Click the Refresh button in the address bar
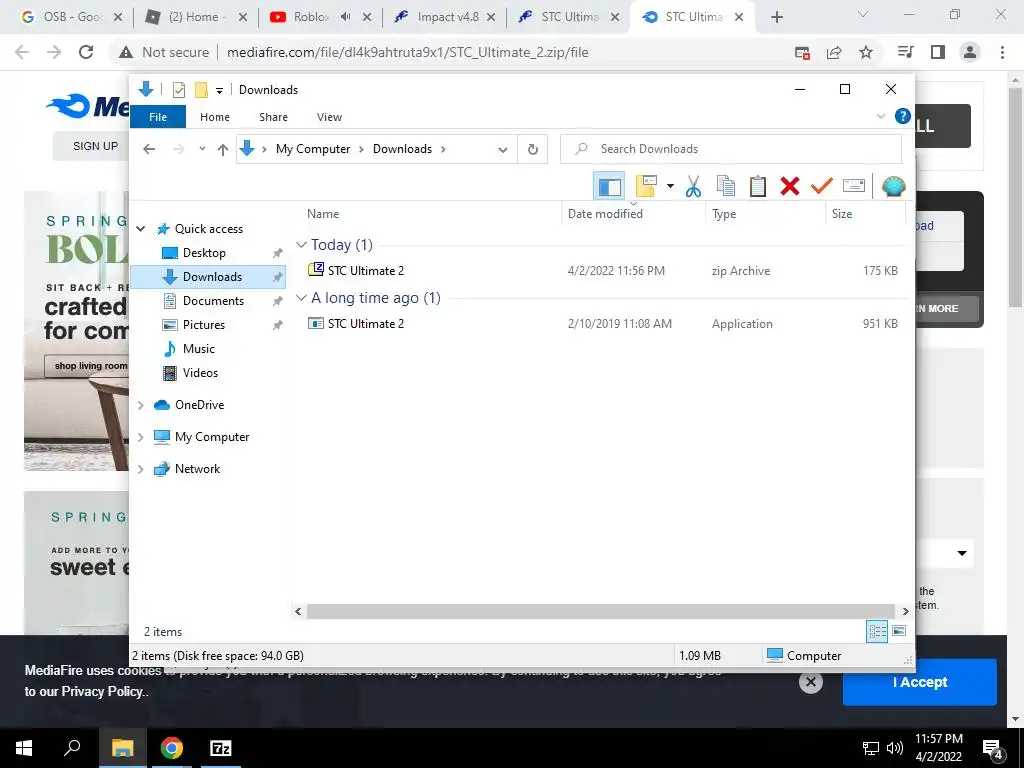Viewport: 1024px width, 768px height. coord(533,150)
